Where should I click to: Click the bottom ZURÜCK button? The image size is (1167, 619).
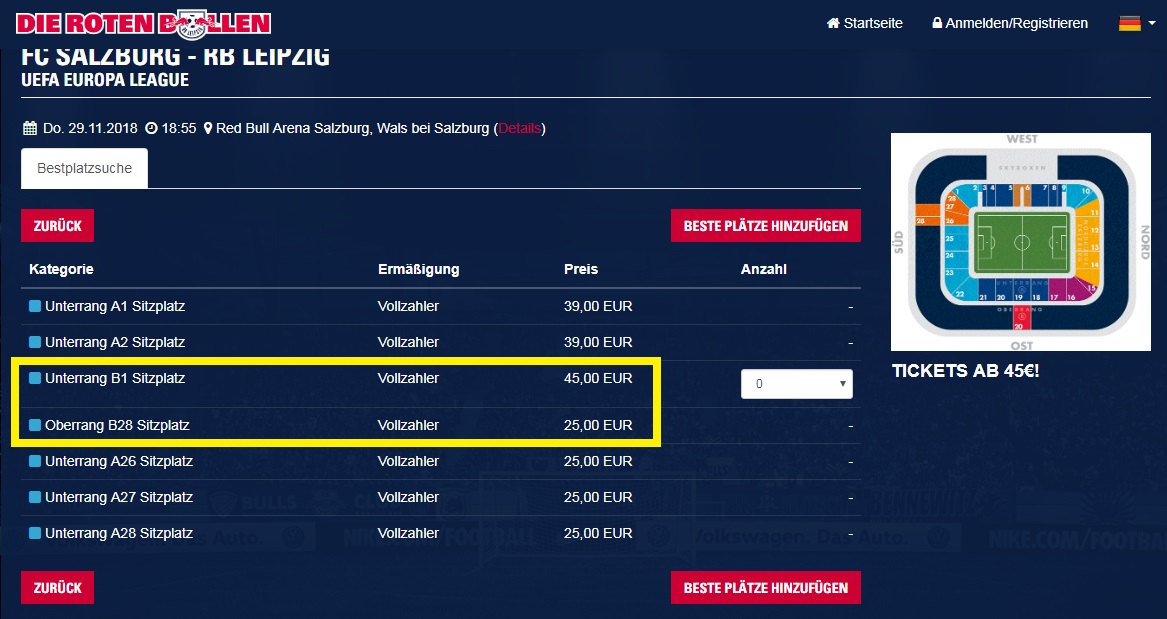click(57, 587)
